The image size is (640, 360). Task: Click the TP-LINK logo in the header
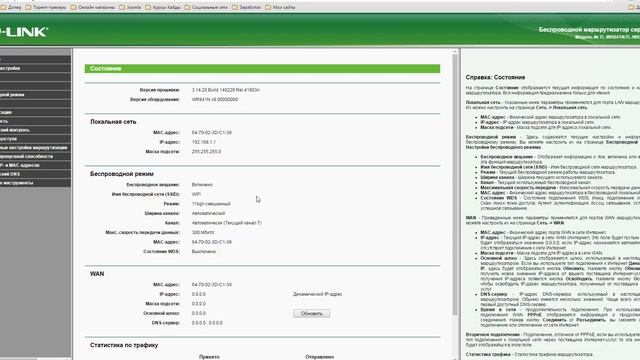24,32
